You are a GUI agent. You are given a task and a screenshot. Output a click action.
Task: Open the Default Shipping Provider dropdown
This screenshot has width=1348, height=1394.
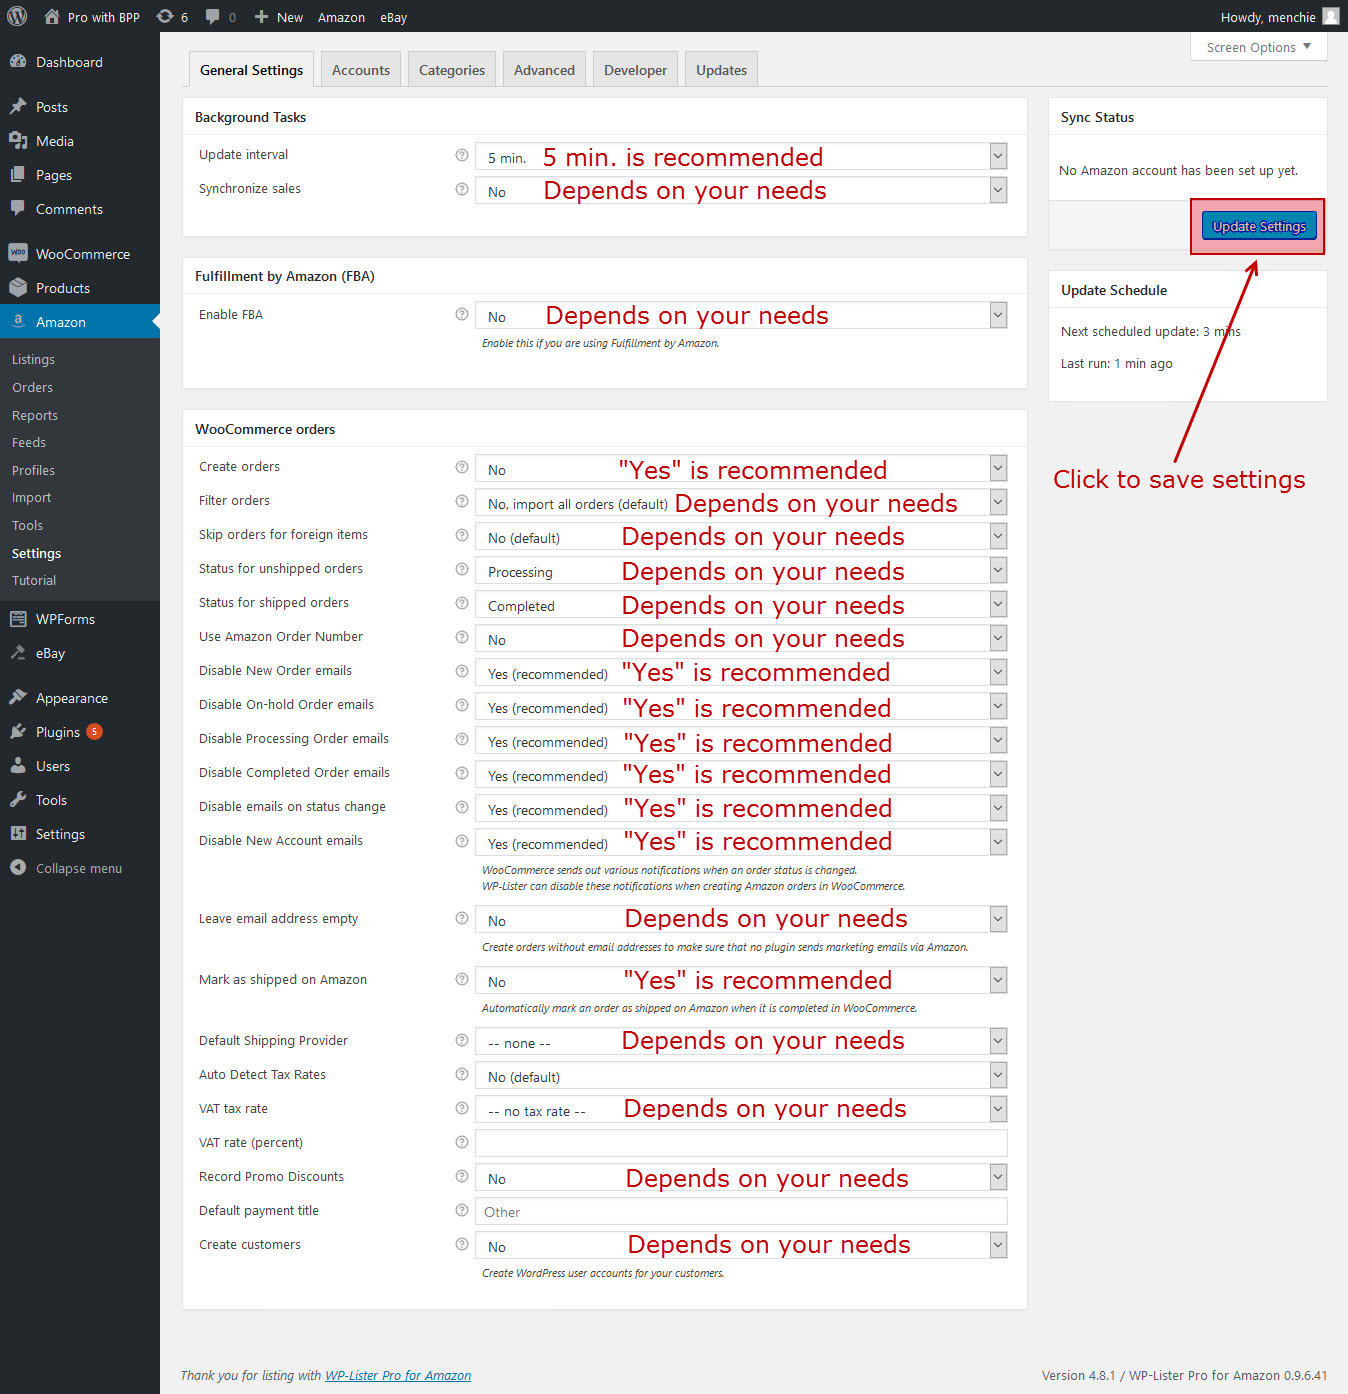point(741,1041)
